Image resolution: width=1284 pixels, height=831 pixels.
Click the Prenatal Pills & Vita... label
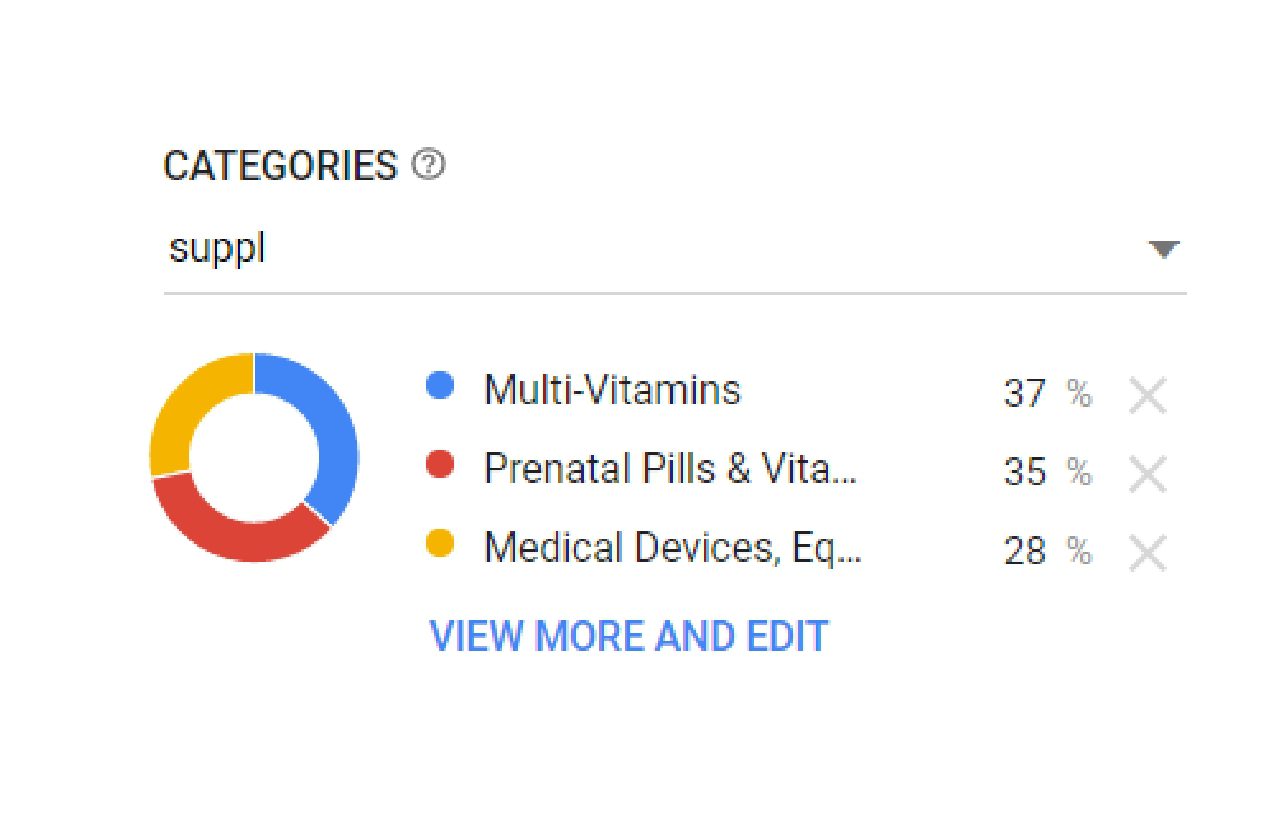pos(670,468)
